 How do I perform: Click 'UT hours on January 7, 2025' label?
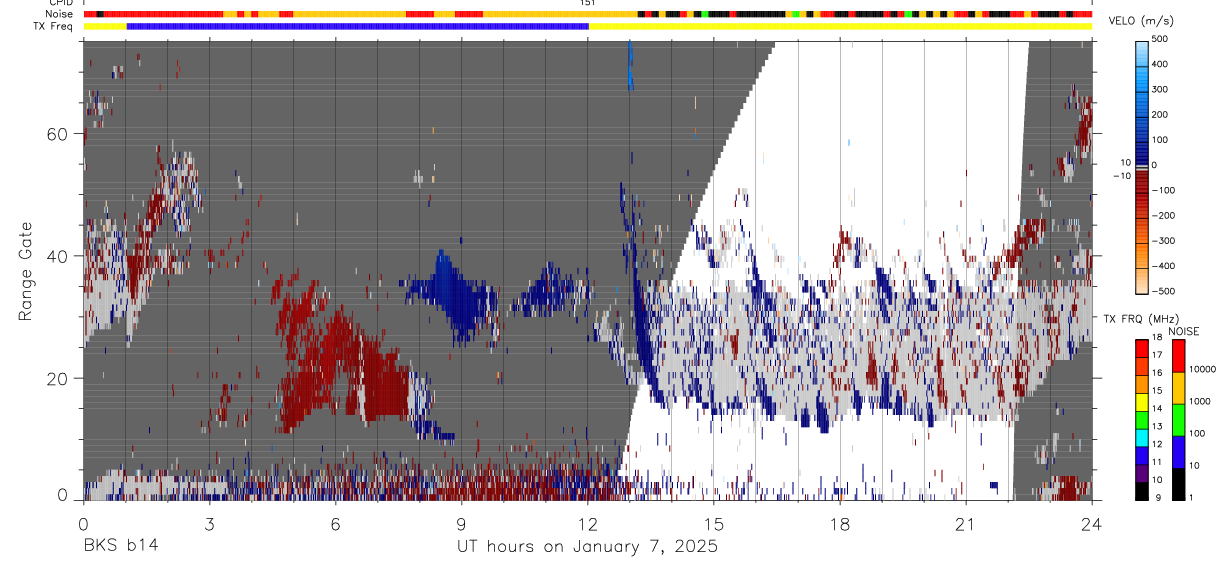pyautogui.click(x=587, y=547)
